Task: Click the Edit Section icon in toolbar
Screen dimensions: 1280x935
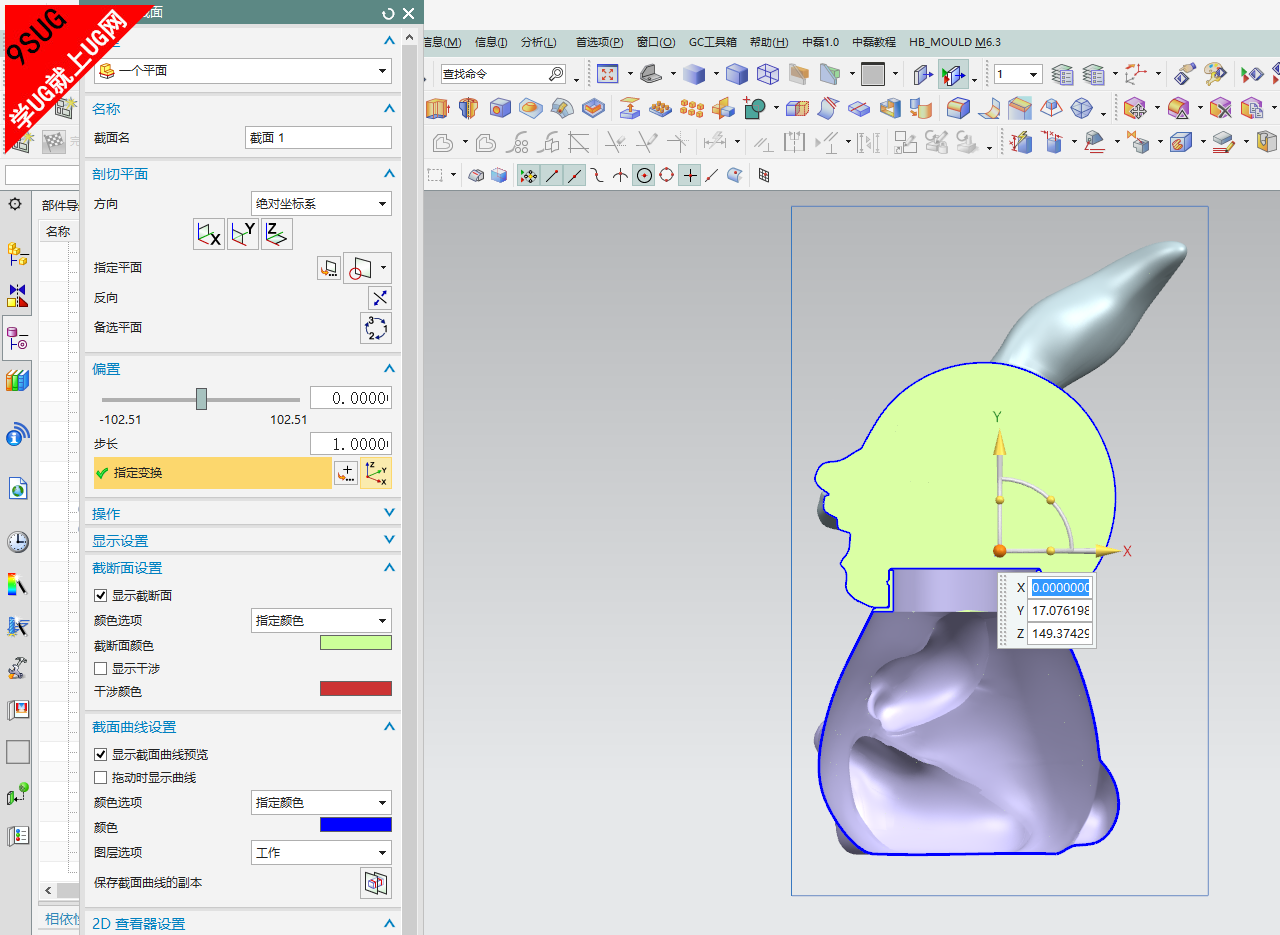Action: (923, 74)
